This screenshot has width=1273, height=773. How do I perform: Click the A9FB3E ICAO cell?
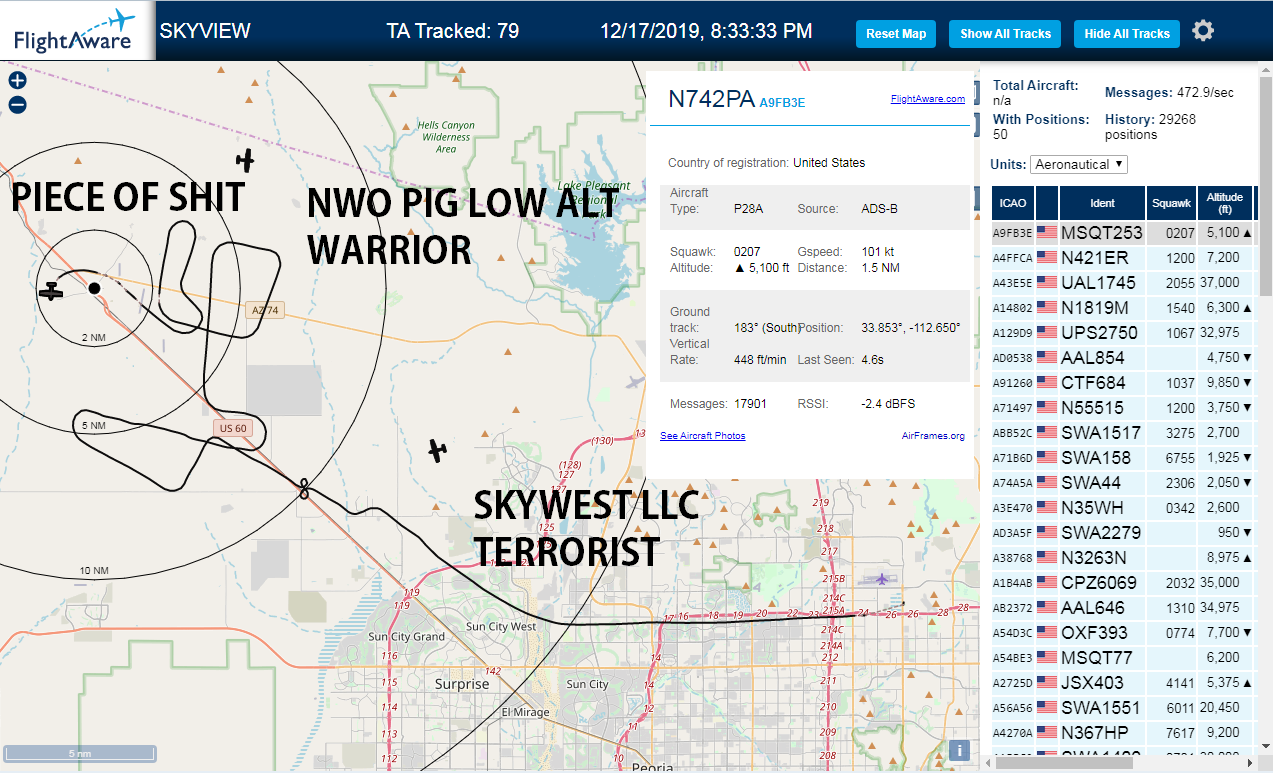point(1012,233)
